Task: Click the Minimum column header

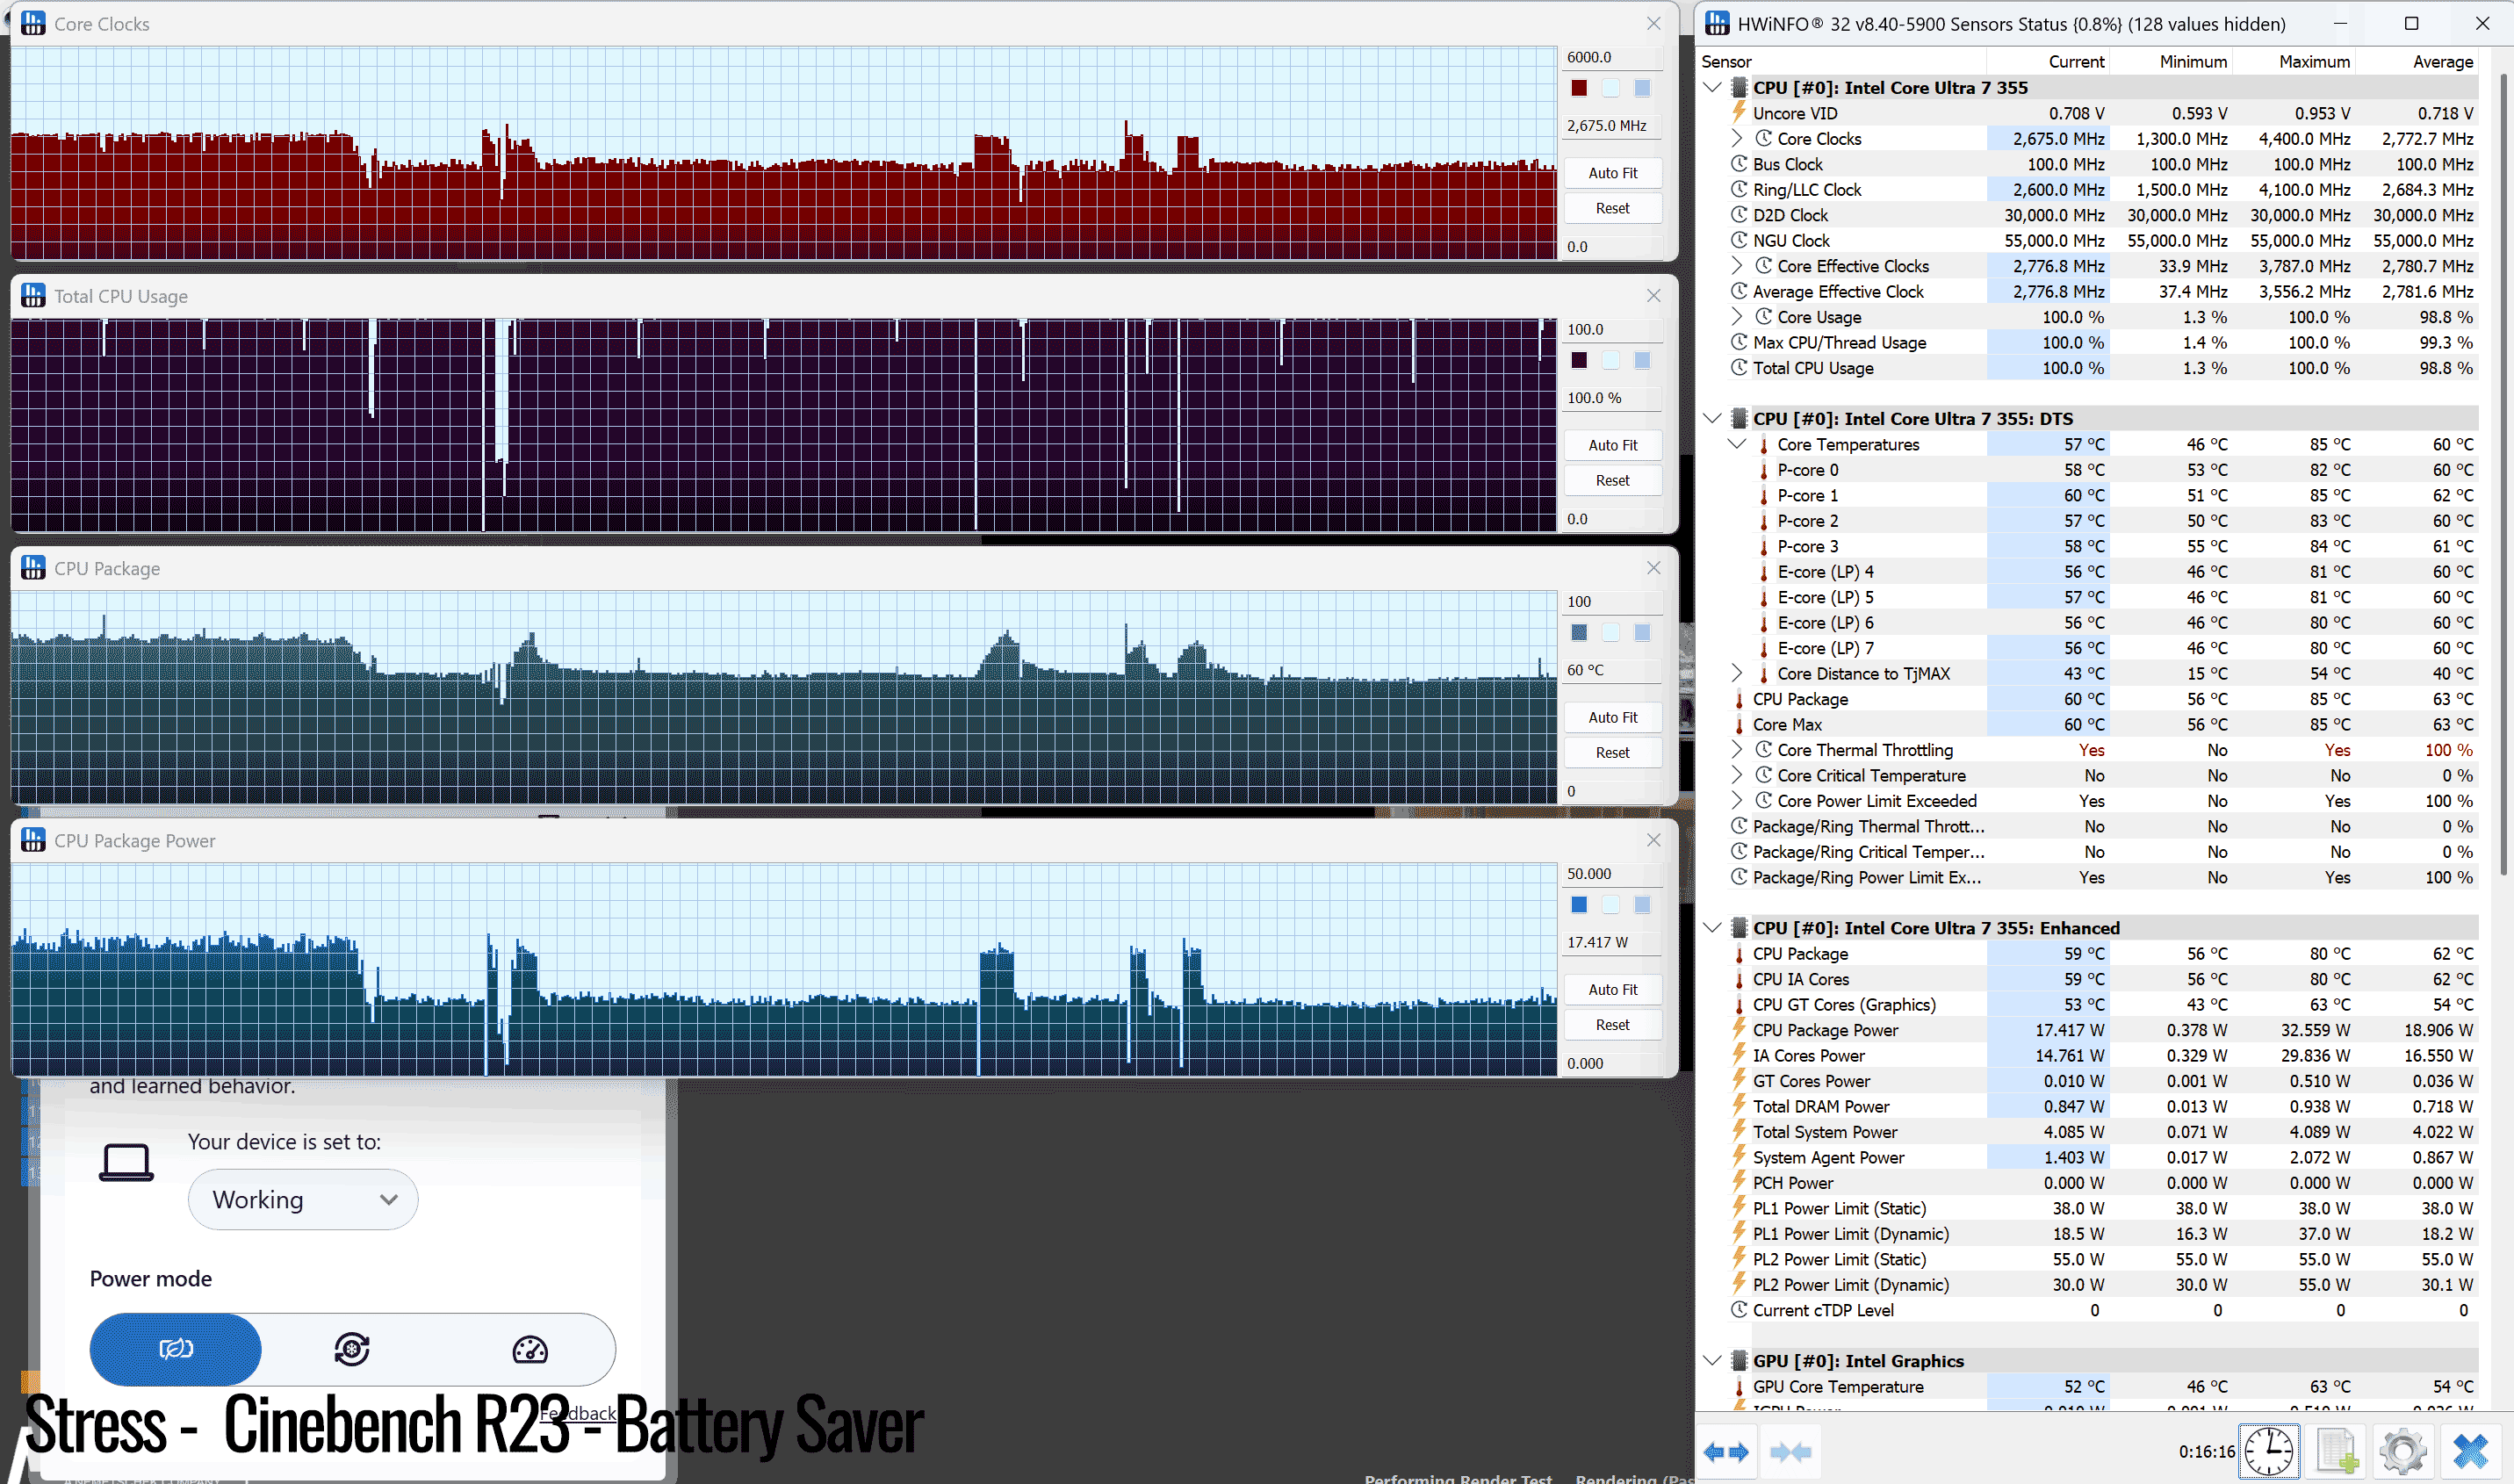Action: 2170,61
